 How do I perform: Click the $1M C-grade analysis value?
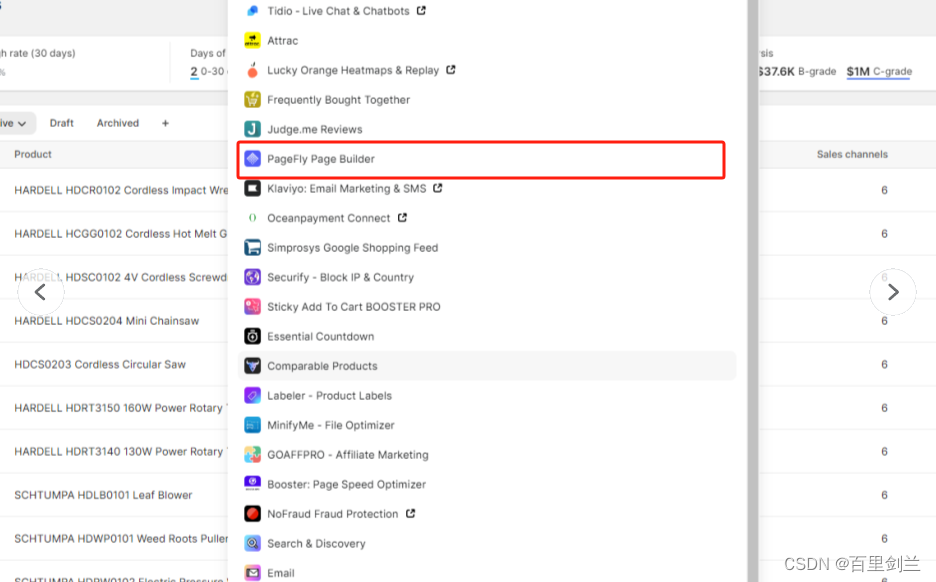click(x=879, y=72)
